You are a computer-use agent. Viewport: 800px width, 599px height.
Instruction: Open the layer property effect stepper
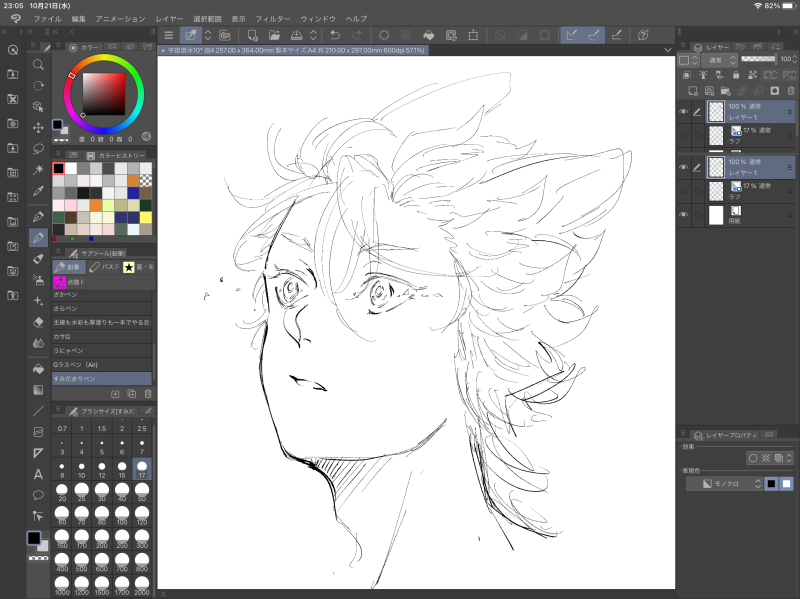[789, 458]
